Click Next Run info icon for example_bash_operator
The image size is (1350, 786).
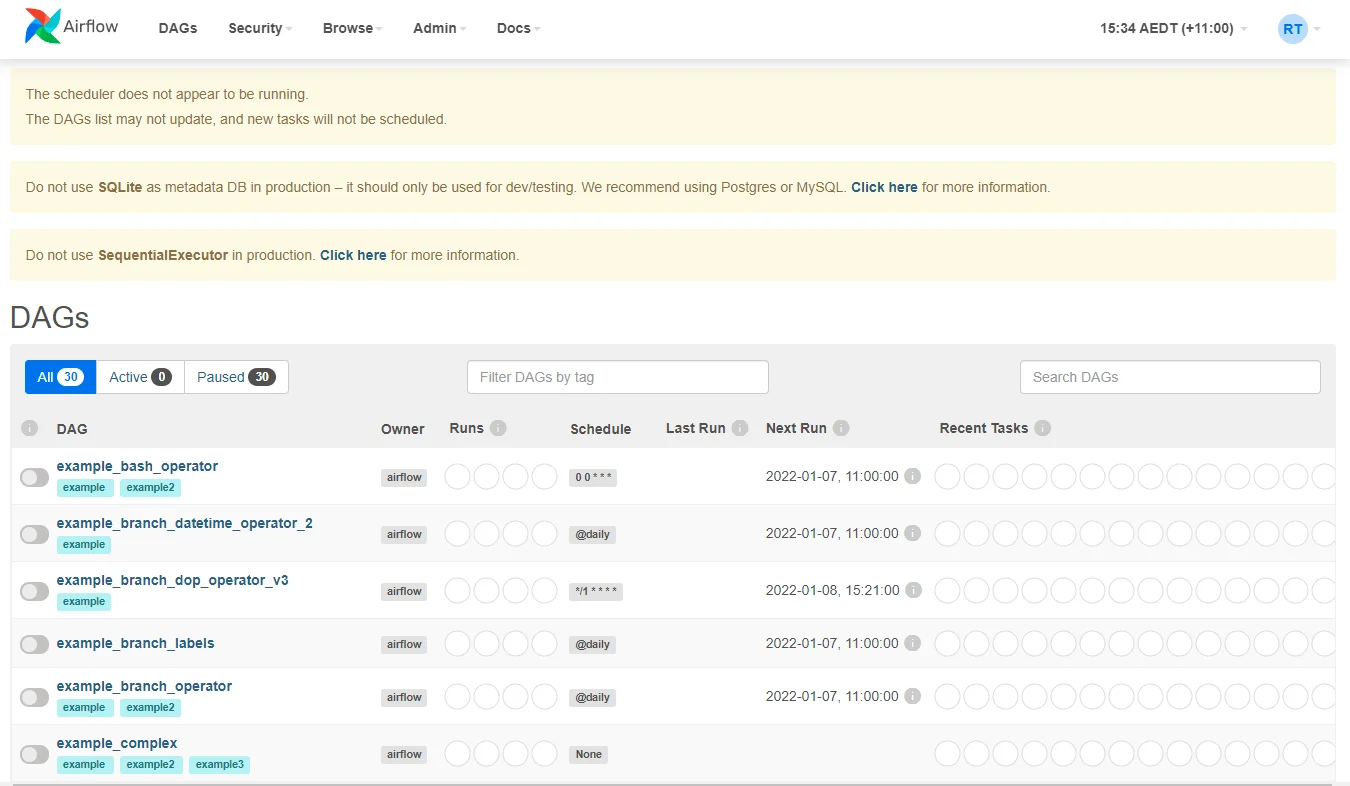[912, 476]
